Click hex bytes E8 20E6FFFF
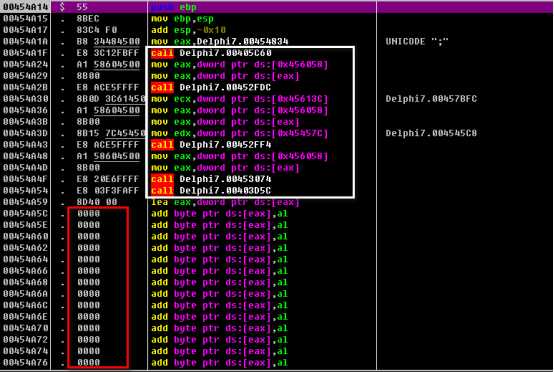Image resolution: width=554 pixels, height=372 pixels. [x=108, y=179]
